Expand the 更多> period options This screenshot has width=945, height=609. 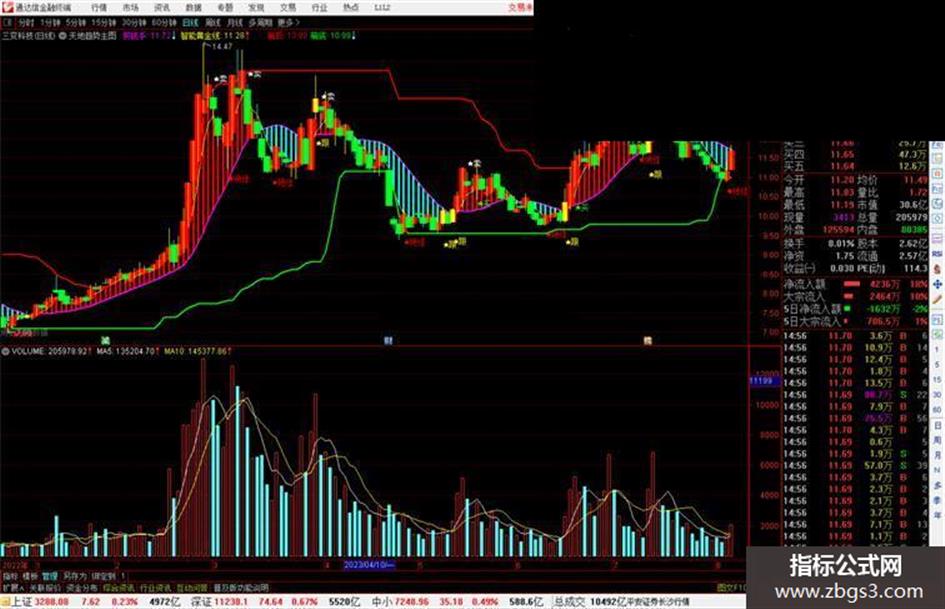(288, 23)
